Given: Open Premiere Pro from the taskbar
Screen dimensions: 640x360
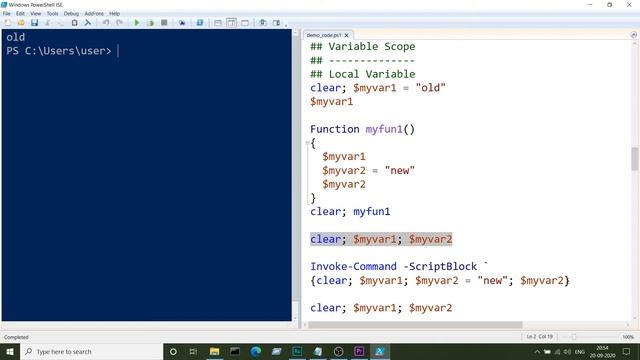Looking at the screenshot, I should click(x=359, y=351).
